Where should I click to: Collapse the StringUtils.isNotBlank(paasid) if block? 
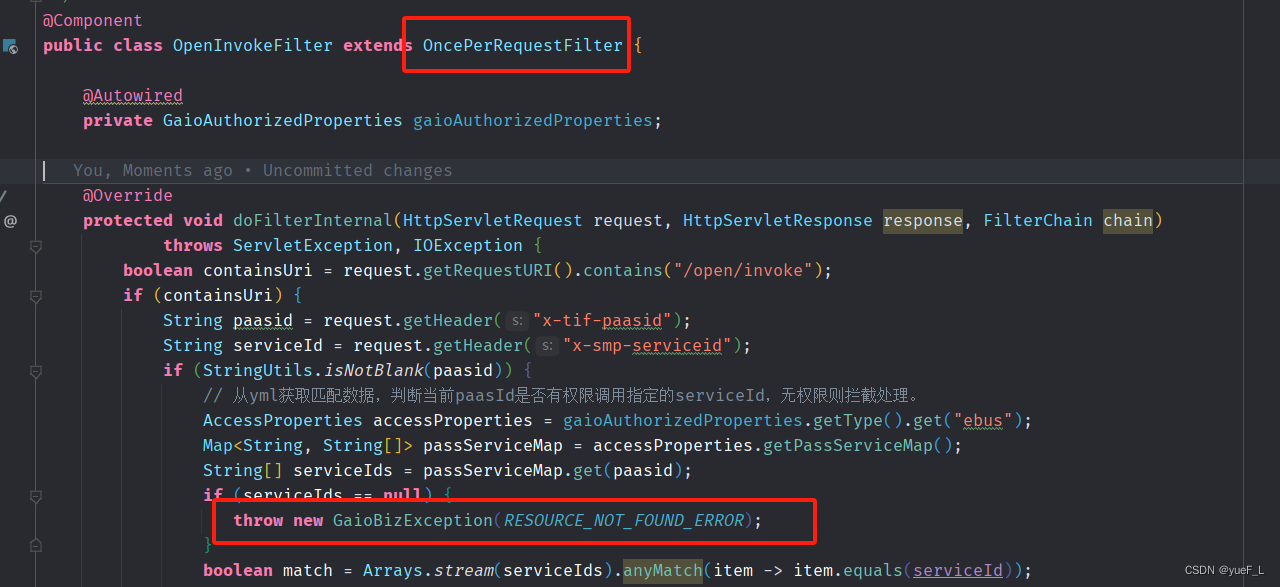click(35, 370)
